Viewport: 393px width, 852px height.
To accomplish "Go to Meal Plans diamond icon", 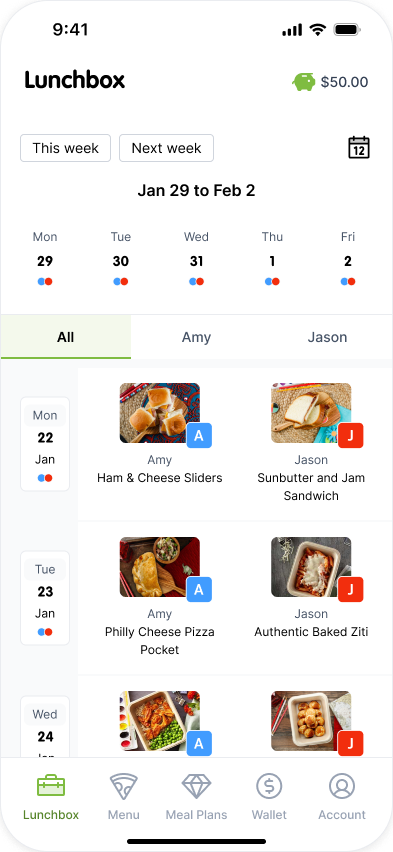I will tap(196, 786).
